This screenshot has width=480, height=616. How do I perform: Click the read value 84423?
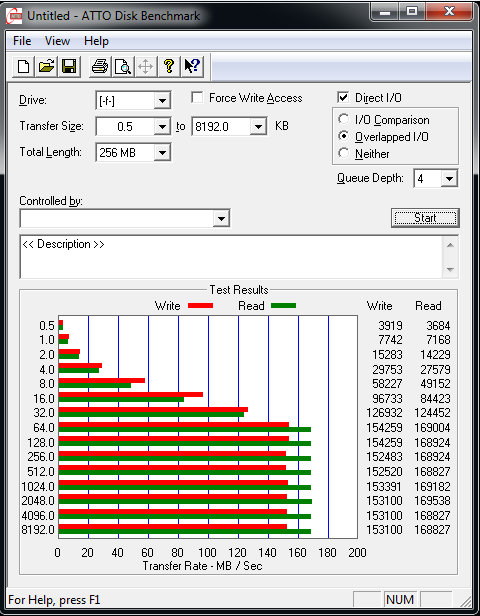(x=435, y=399)
